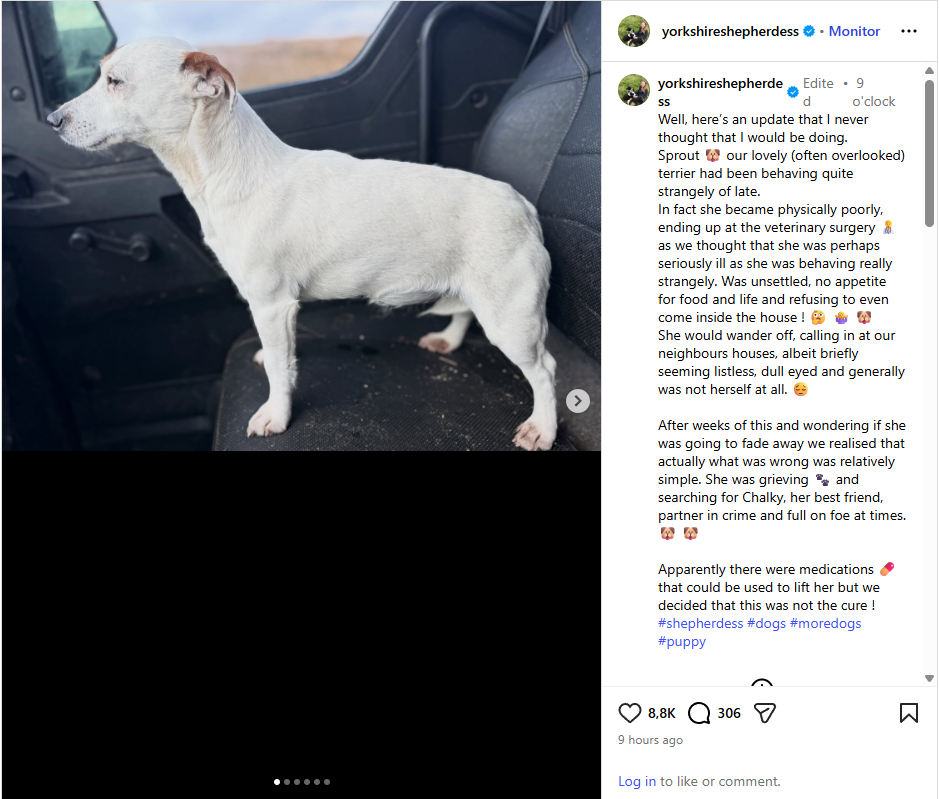
Task: Click scrollbar down arrow in caption
Action: (929, 679)
